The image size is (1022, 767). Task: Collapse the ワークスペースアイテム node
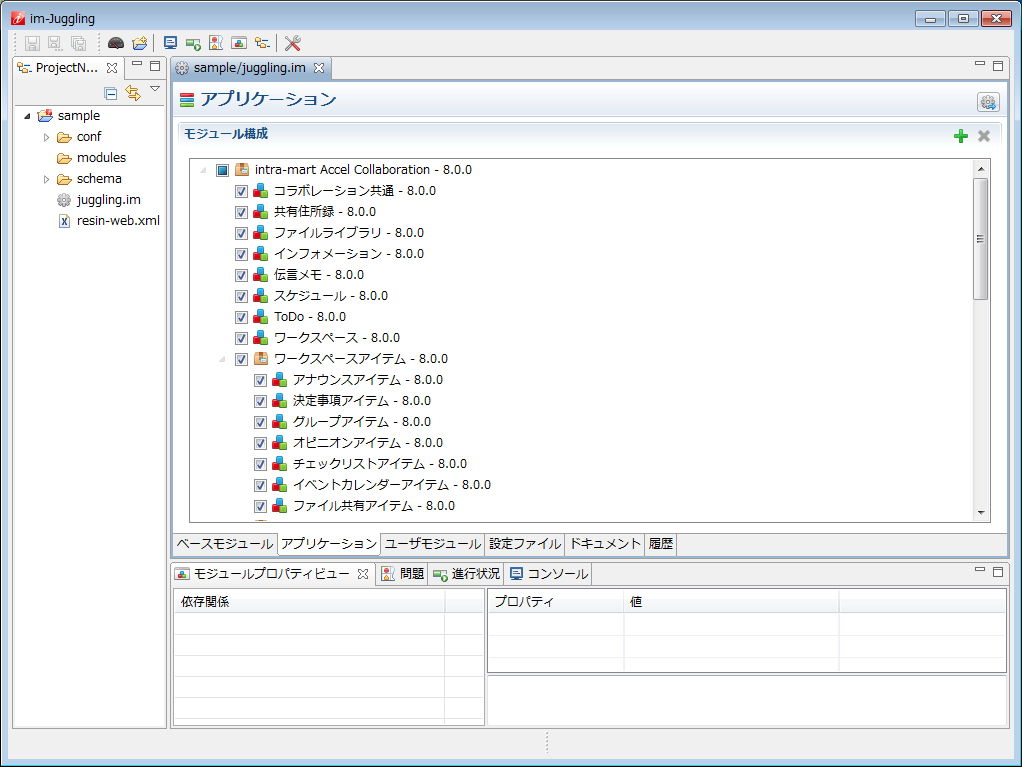point(222,359)
